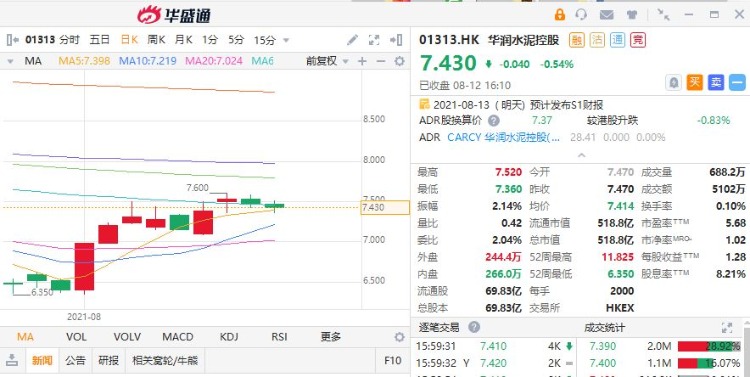The width and height of the screenshot is (750, 377).
Task: Open the mail messages icon
Action: pos(607,15)
